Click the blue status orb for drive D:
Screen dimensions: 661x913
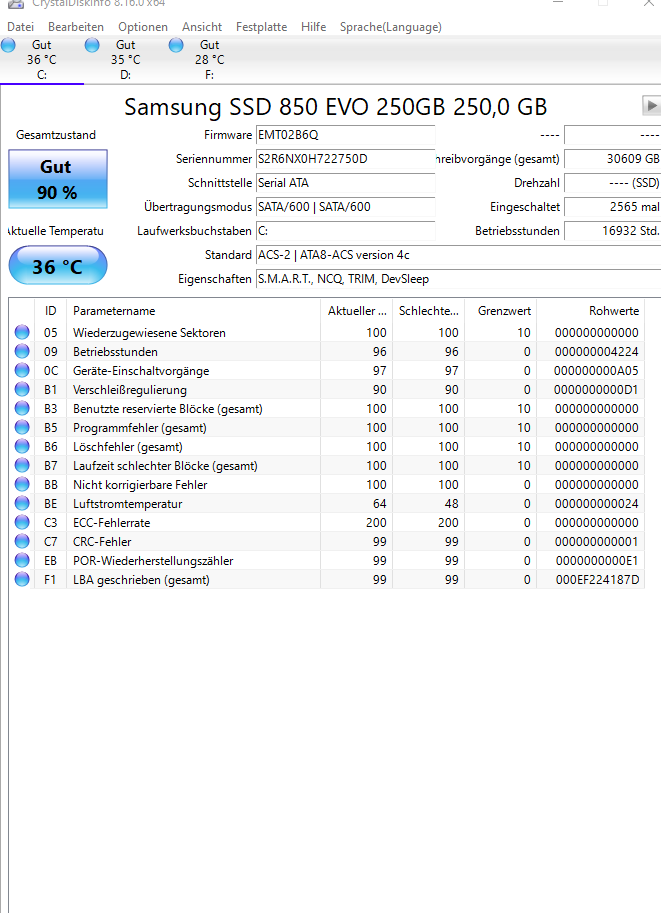click(92, 45)
